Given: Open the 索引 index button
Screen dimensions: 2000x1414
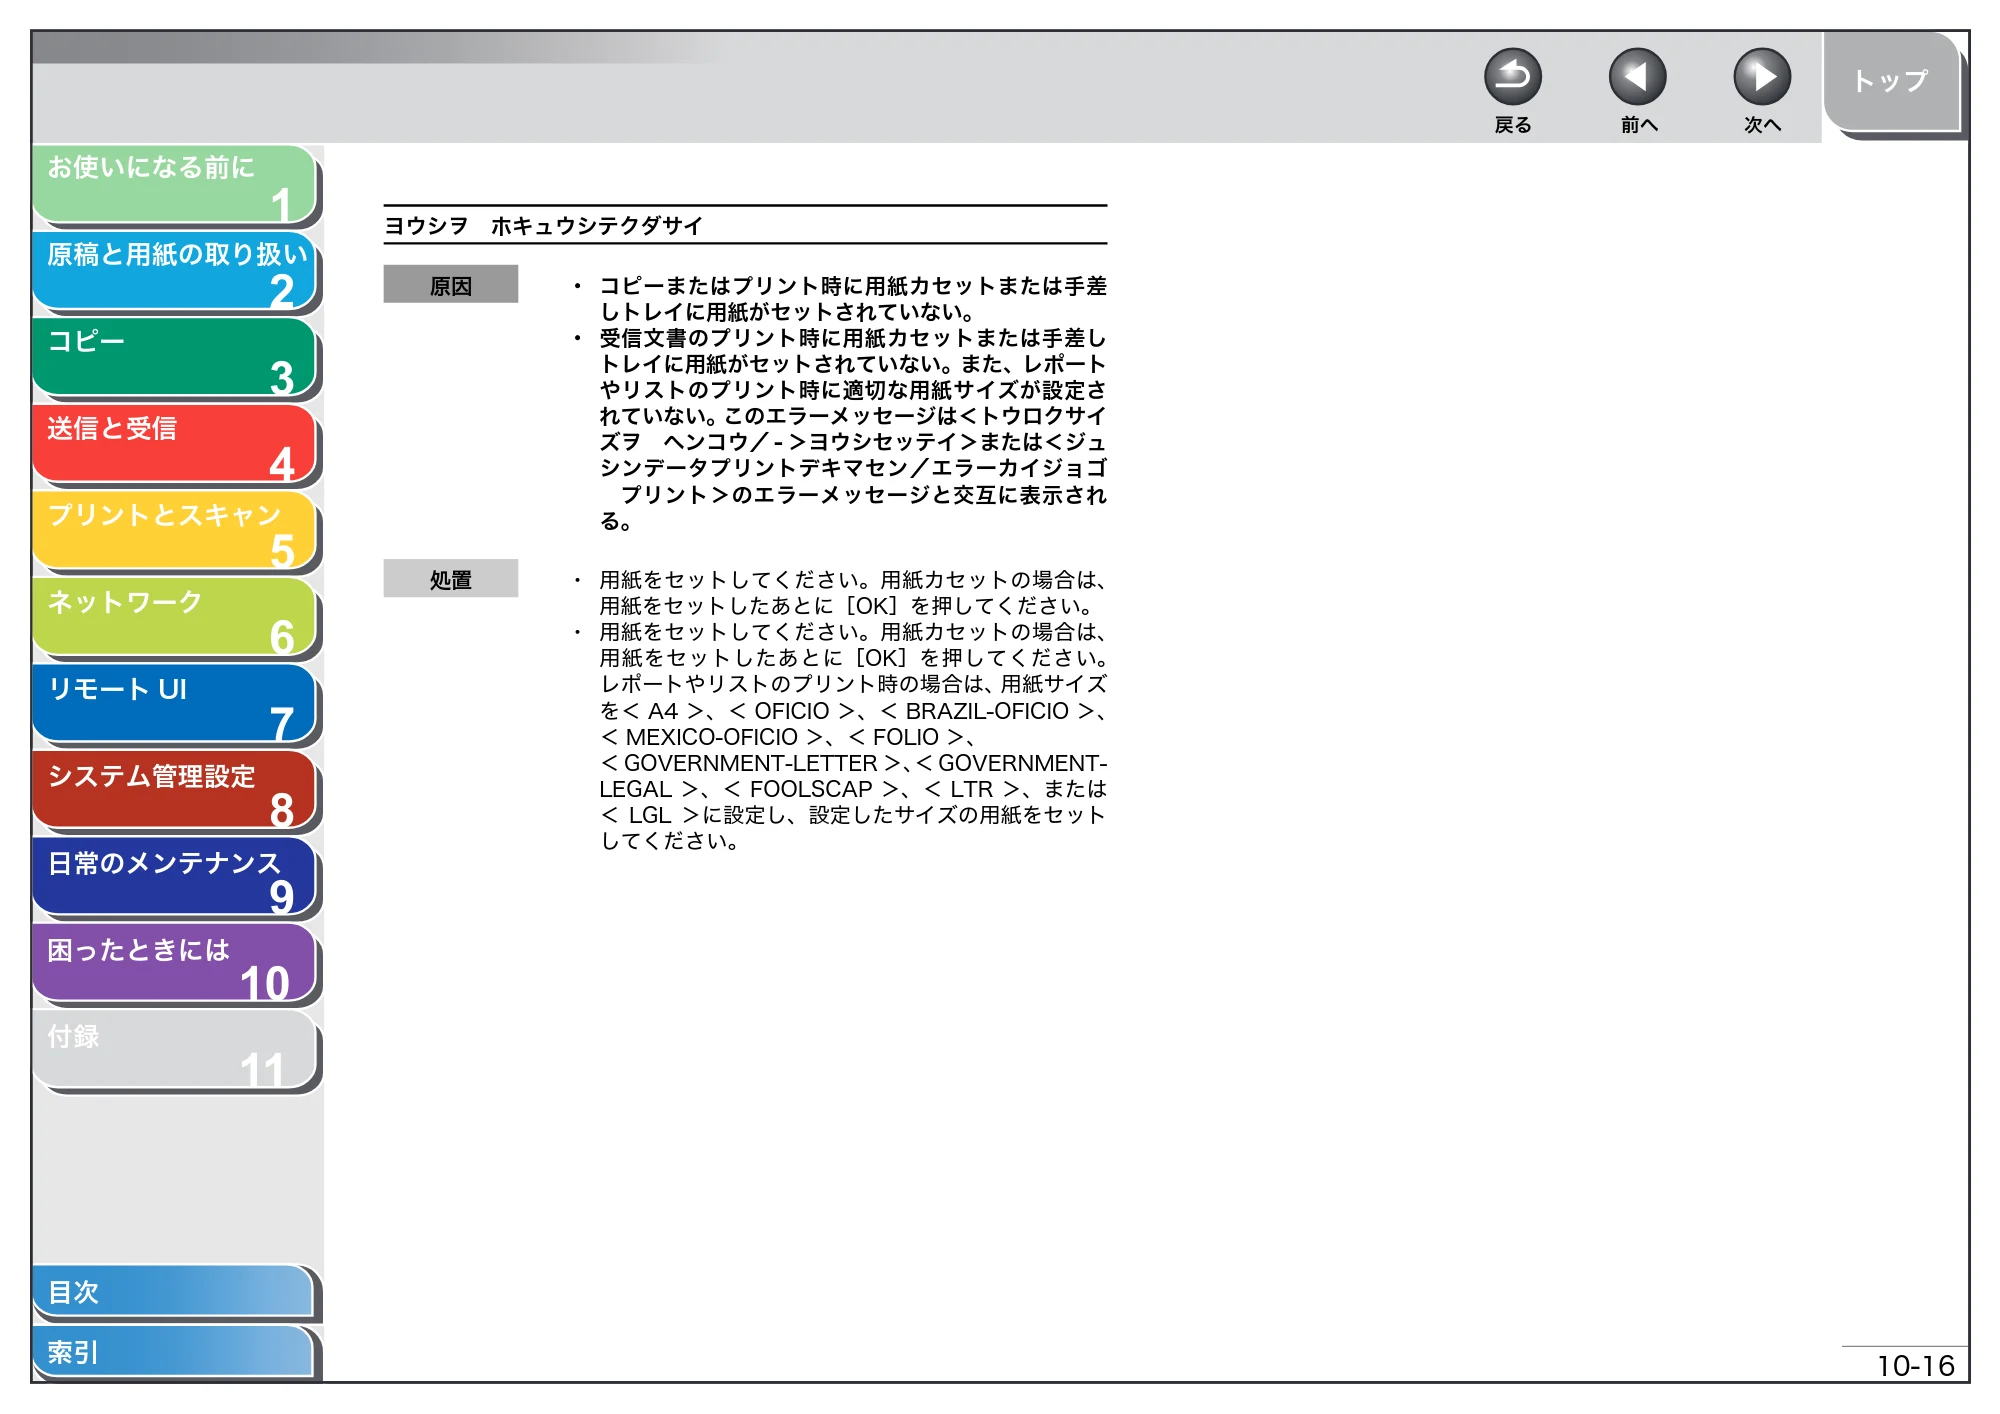Looking at the screenshot, I should (174, 1352).
